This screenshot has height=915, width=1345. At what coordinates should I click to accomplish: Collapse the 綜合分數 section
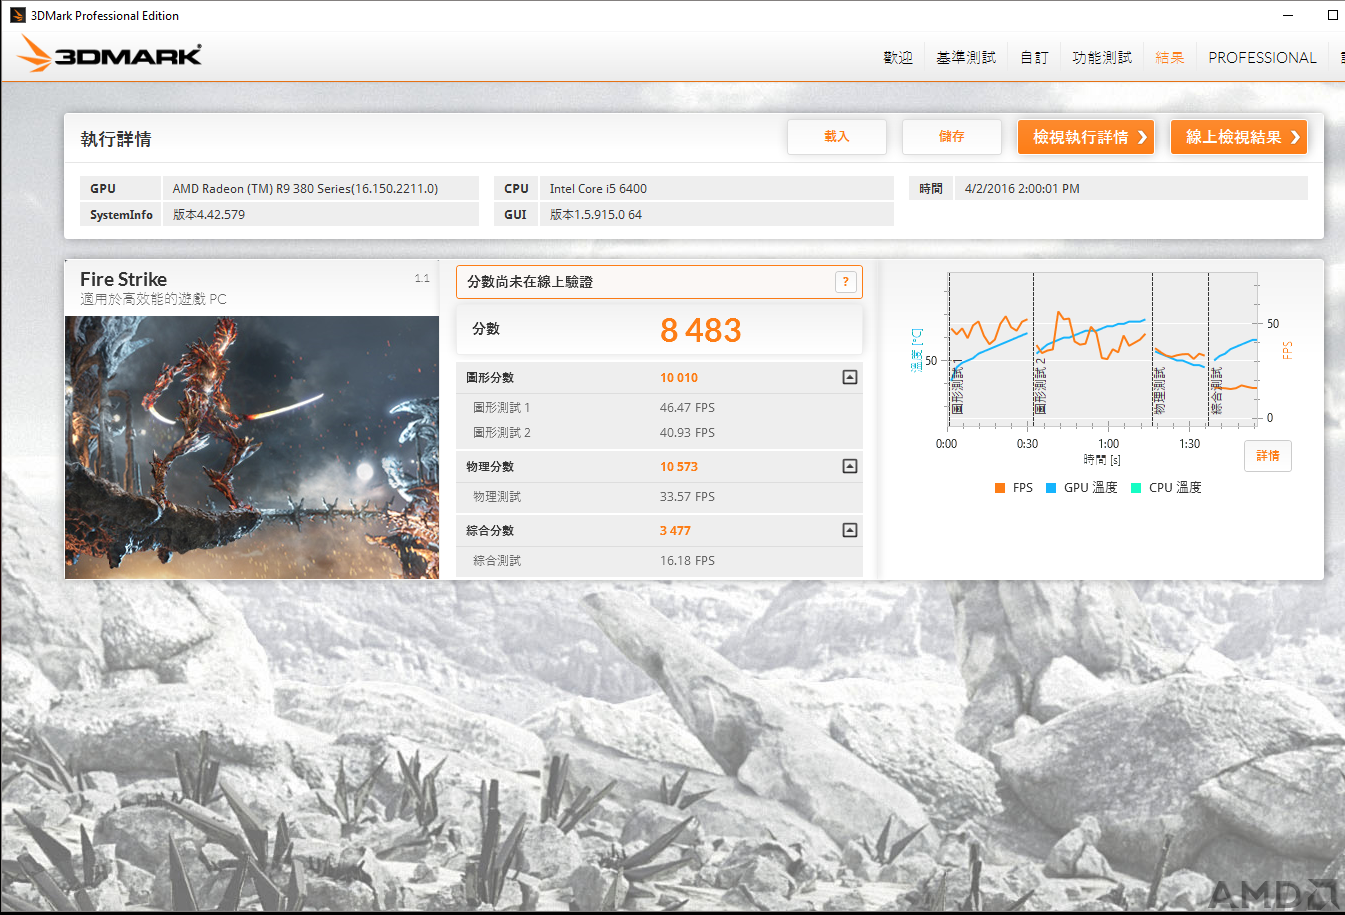coord(850,530)
